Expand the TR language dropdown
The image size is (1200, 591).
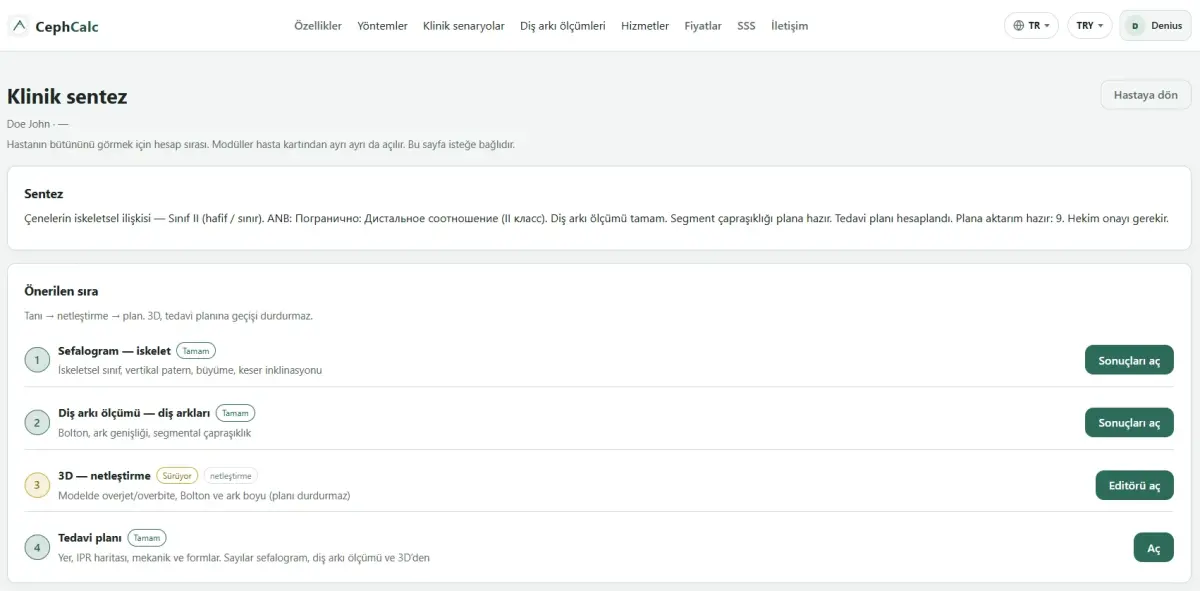(1032, 26)
